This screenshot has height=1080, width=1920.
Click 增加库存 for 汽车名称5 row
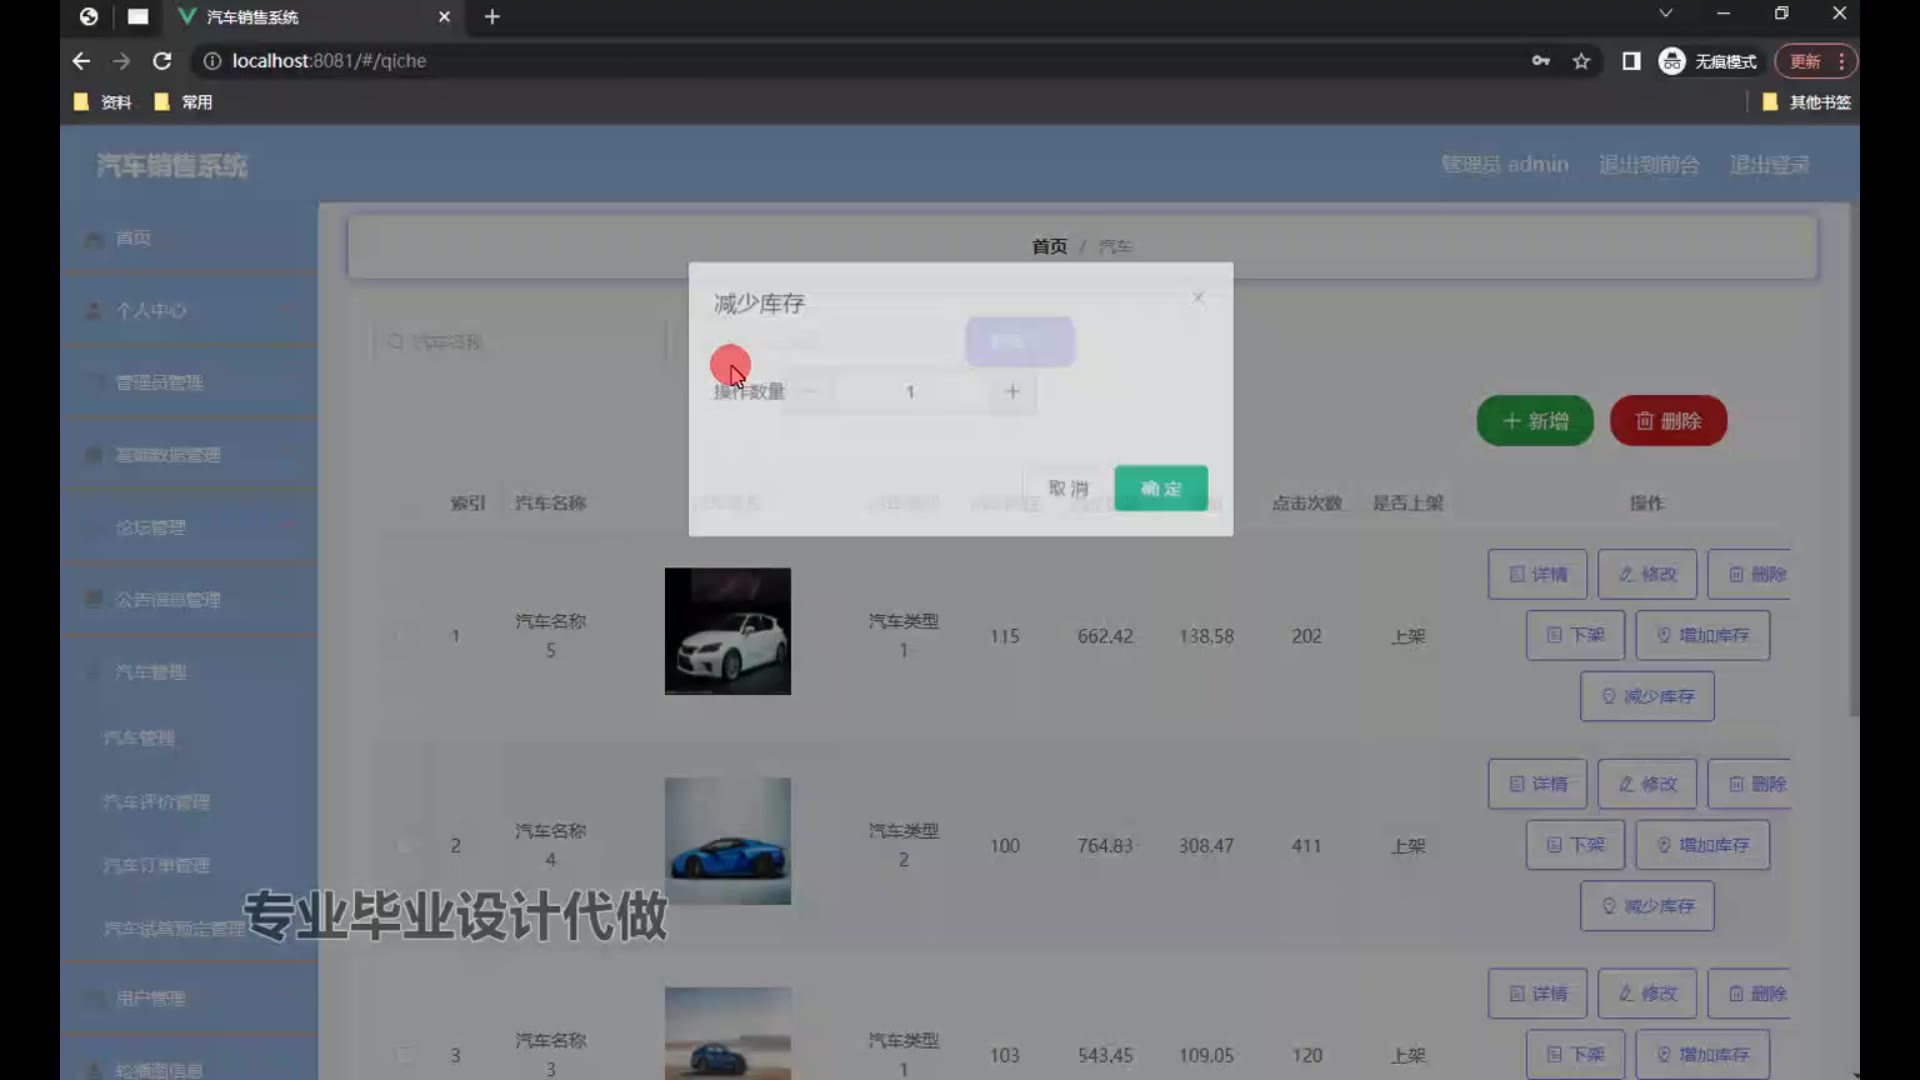point(1703,635)
